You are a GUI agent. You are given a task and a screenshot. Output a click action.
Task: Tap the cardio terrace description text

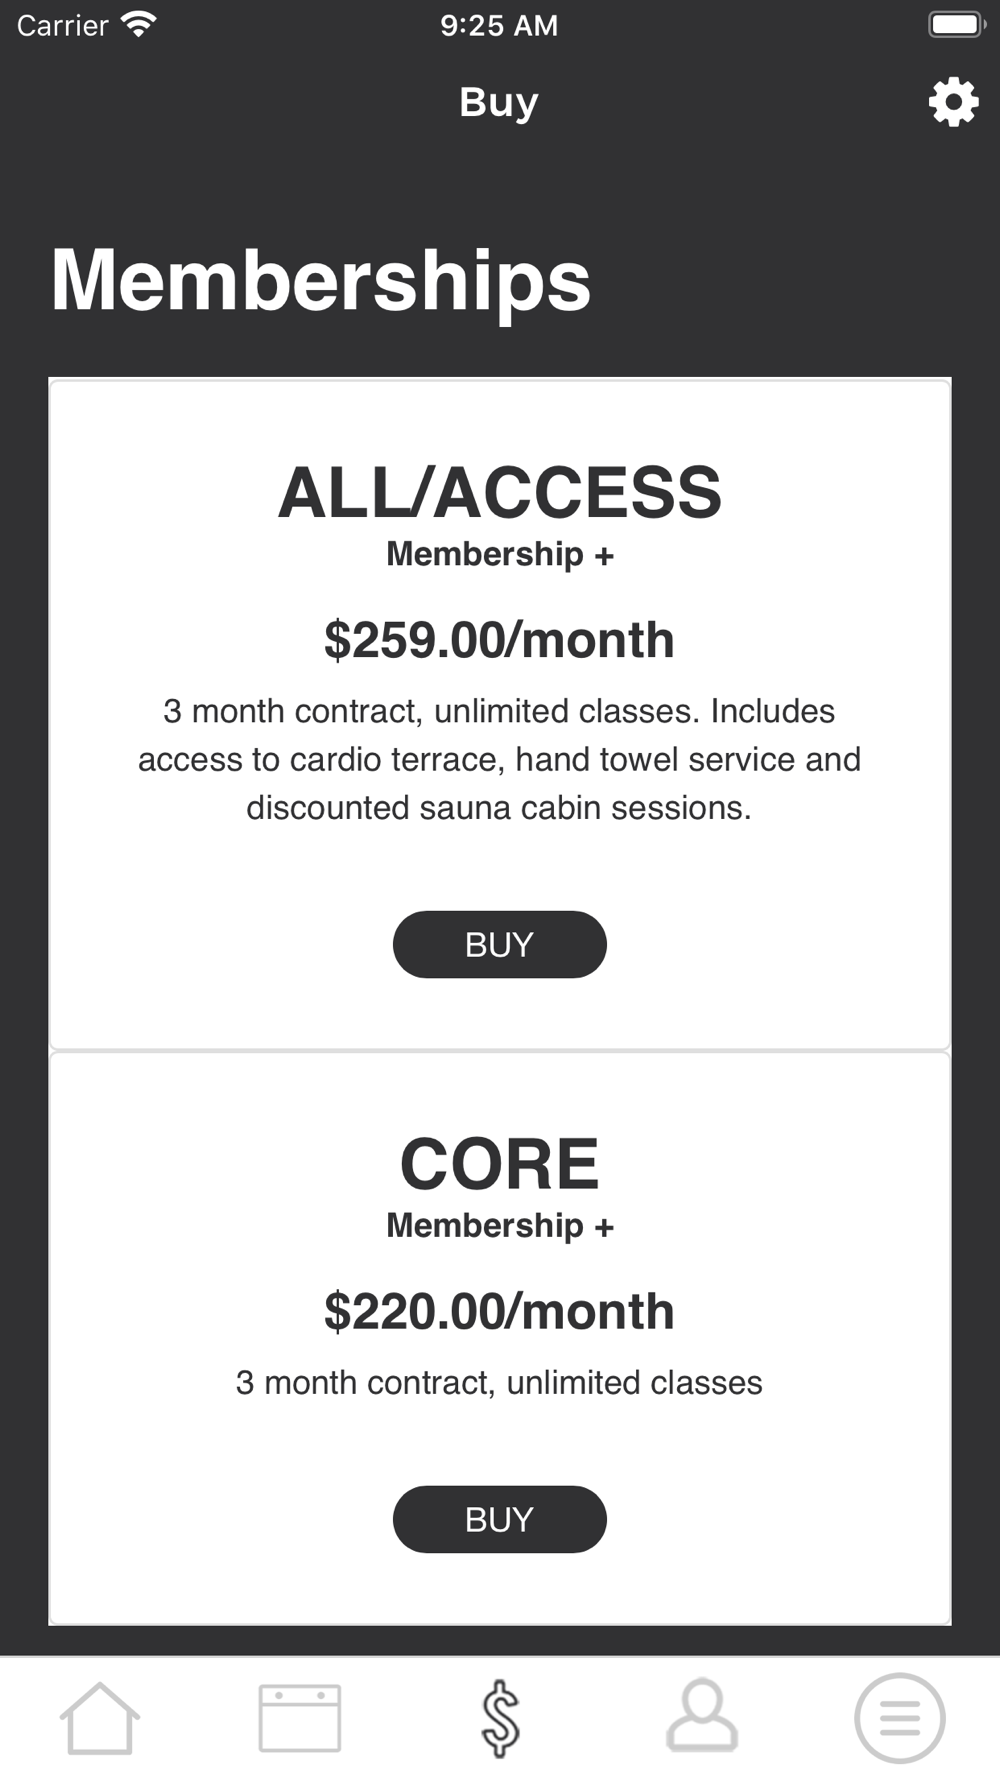tap(500, 759)
